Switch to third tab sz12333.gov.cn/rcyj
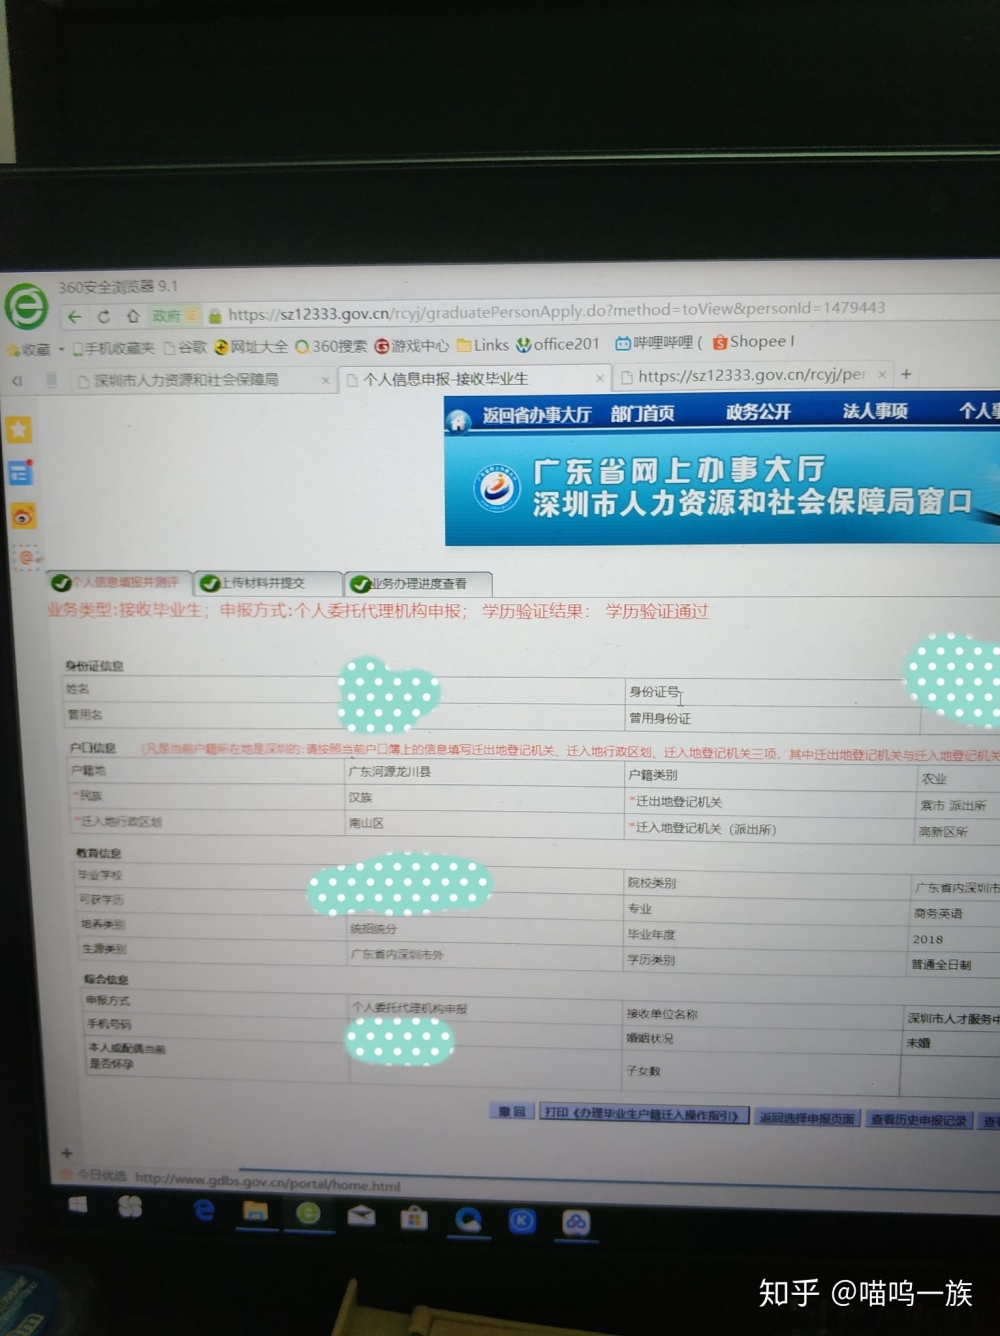Image resolution: width=1000 pixels, height=1336 pixels. [751, 375]
